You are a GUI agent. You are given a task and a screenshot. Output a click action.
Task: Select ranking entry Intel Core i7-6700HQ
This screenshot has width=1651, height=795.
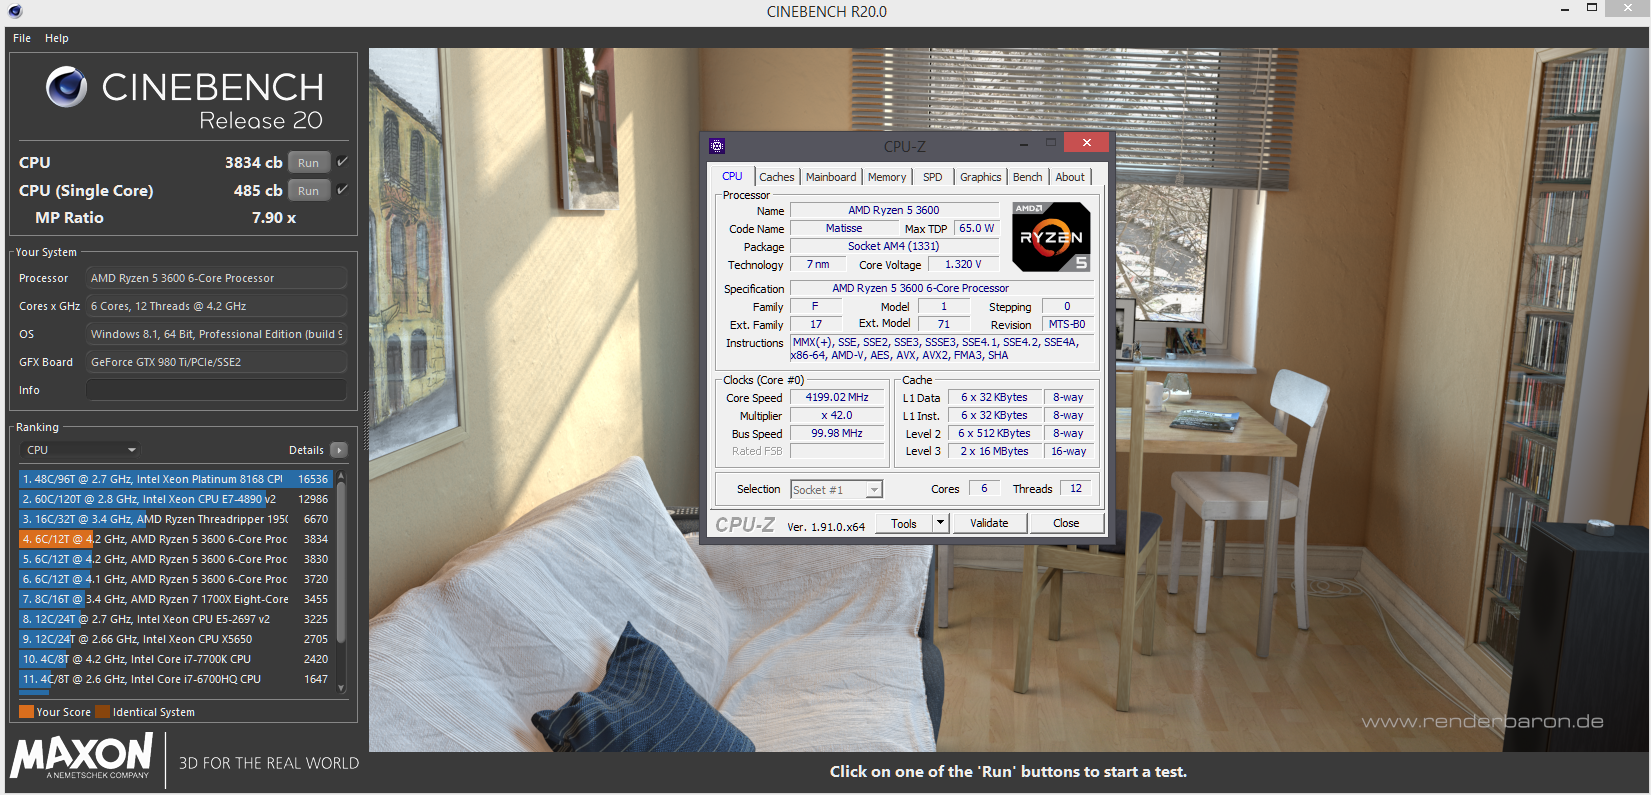click(176, 679)
